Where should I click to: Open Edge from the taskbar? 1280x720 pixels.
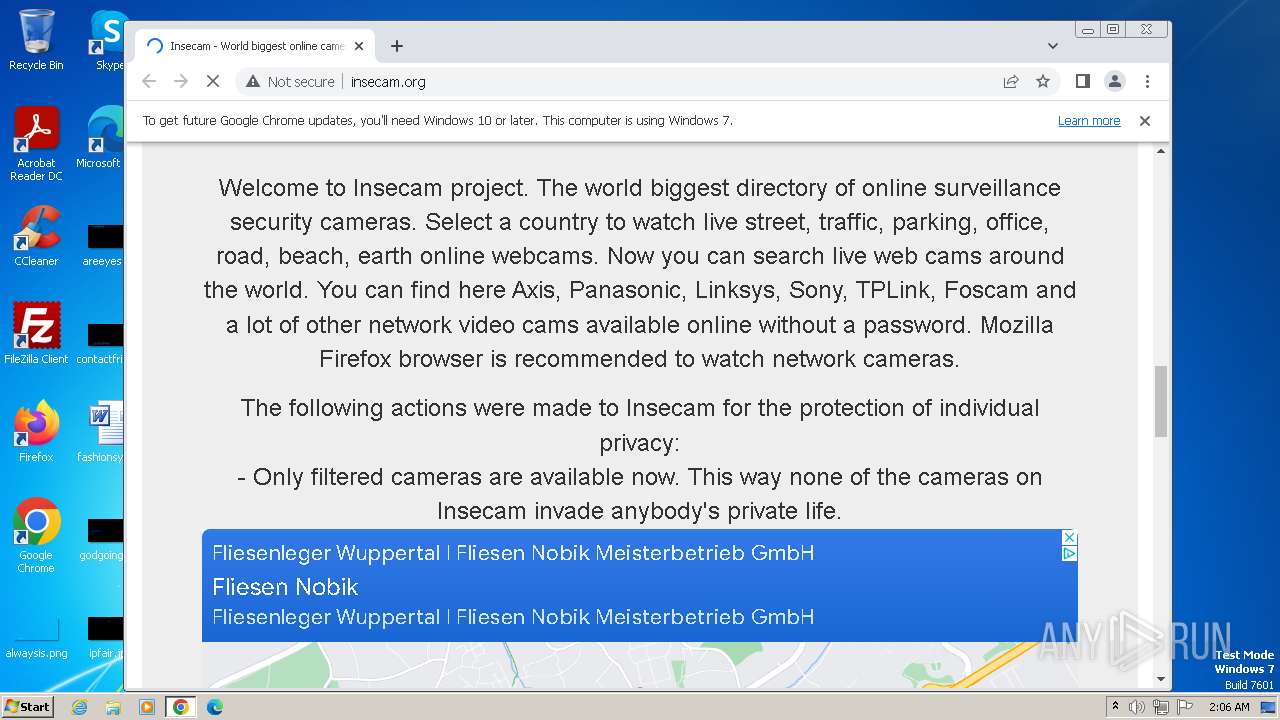[215, 707]
